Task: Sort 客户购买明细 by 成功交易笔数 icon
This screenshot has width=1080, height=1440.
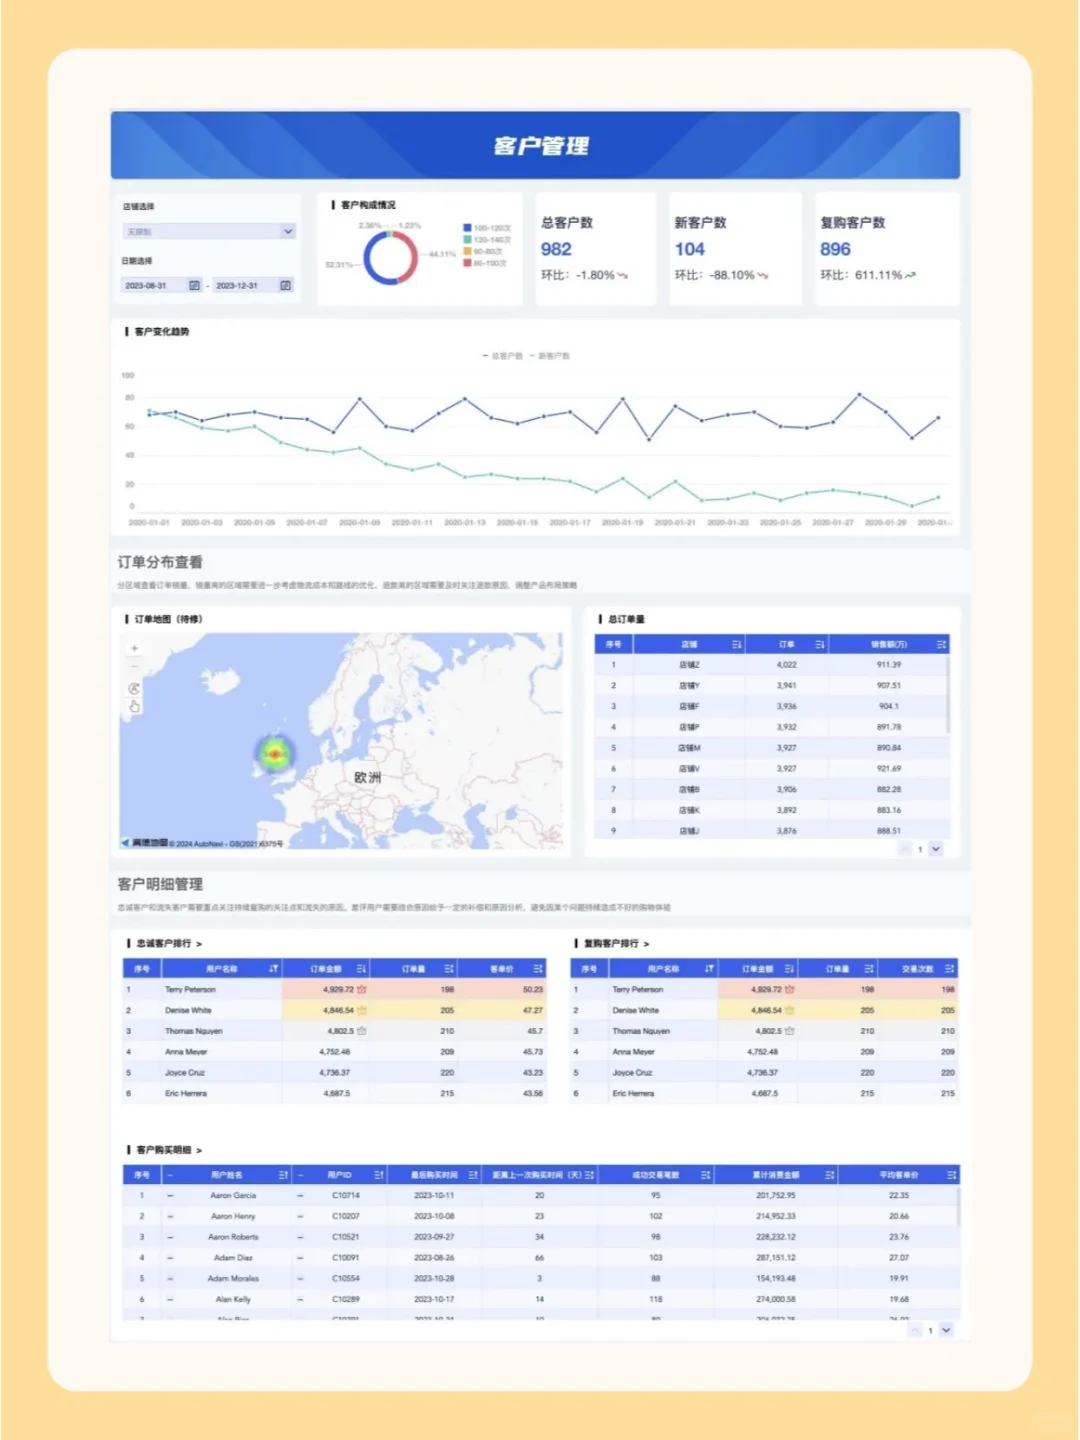Action: point(706,1175)
